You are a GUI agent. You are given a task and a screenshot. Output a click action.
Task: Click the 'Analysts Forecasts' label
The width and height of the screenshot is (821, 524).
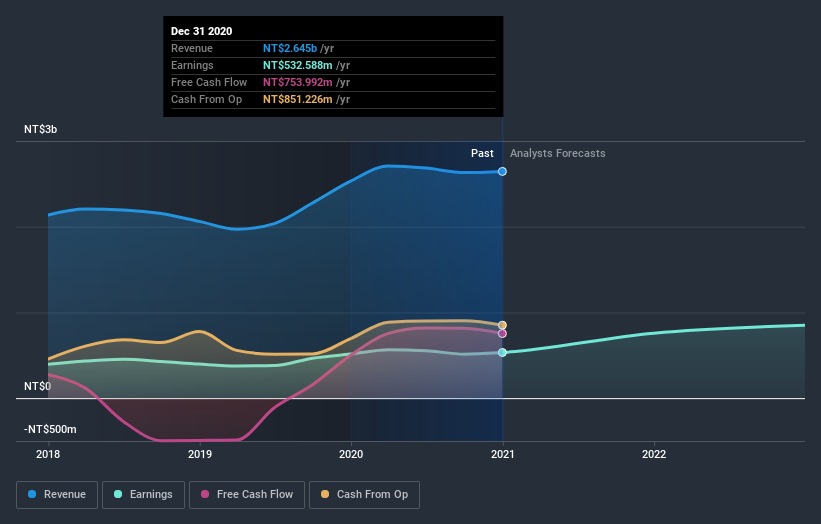[x=558, y=153]
